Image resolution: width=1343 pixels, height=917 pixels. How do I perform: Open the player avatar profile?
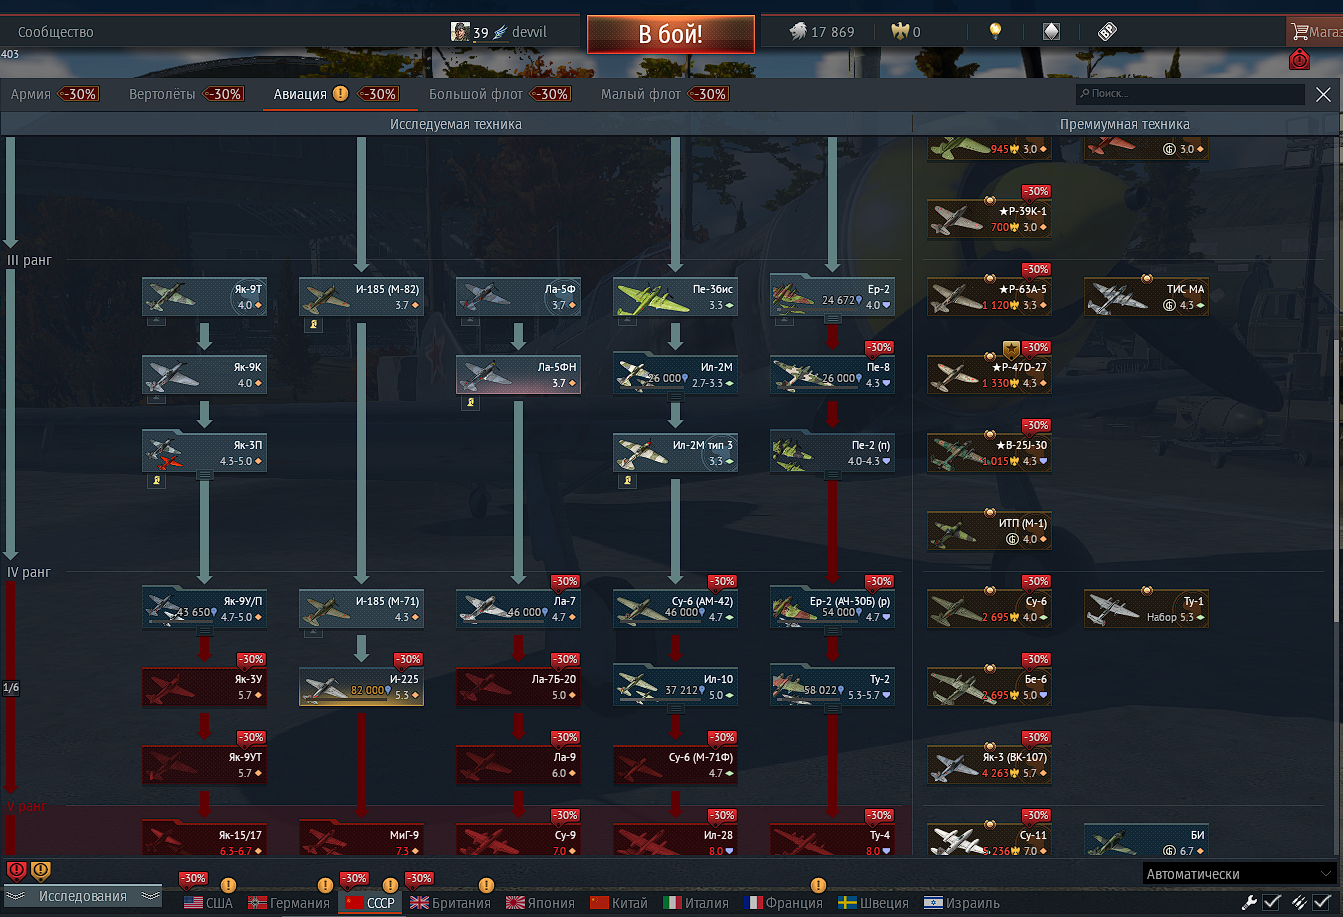(x=461, y=32)
